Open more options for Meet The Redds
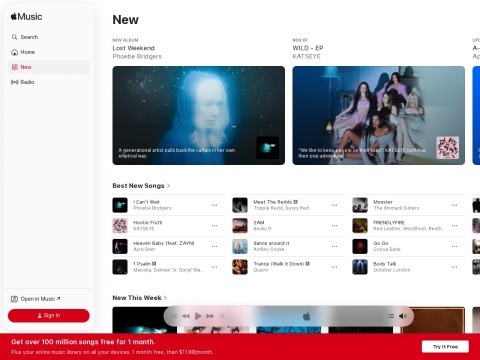Screen dimensions: 480x360 (334, 205)
